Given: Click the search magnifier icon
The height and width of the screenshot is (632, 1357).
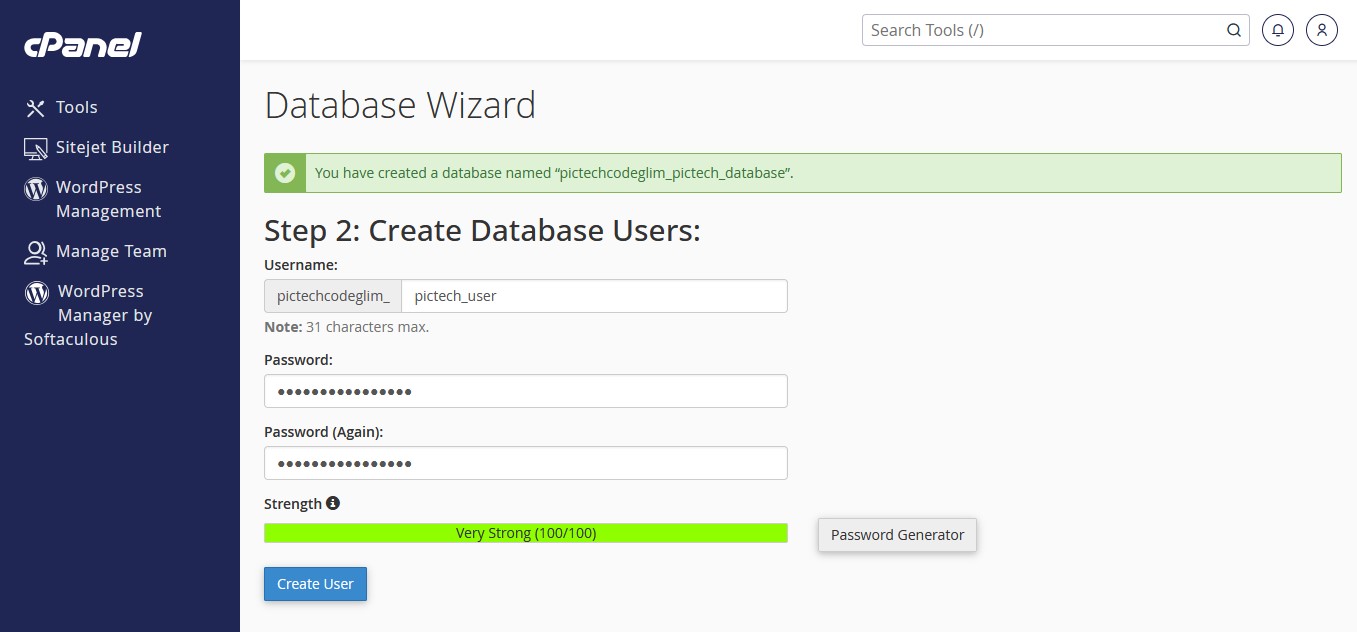Looking at the screenshot, I should [1234, 30].
